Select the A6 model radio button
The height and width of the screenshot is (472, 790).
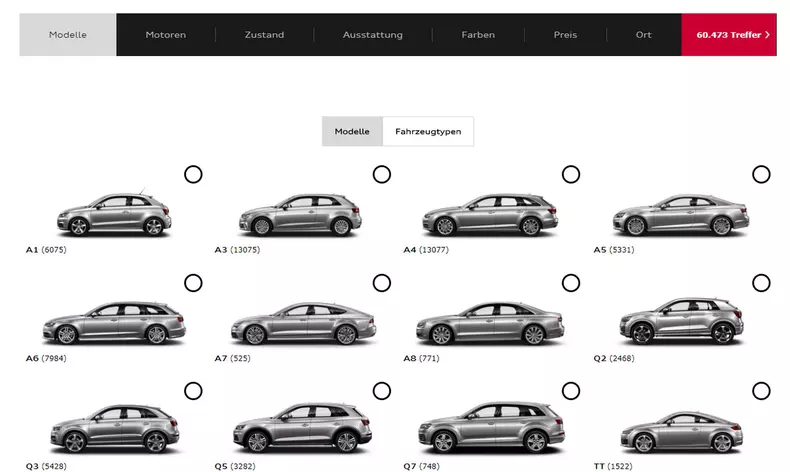[193, 283]
